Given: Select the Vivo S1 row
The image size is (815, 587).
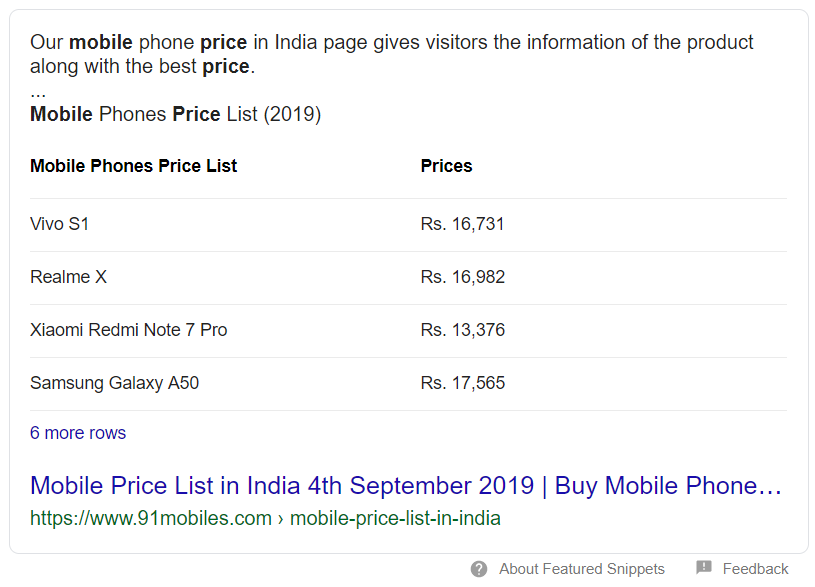Looking at the screenshot, I should (409, 225).
